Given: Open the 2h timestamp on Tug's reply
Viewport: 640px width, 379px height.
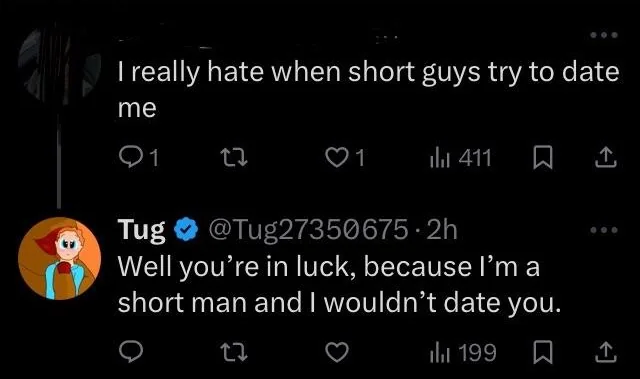Looking at the screenshot, I should click(x=442, y=230).
